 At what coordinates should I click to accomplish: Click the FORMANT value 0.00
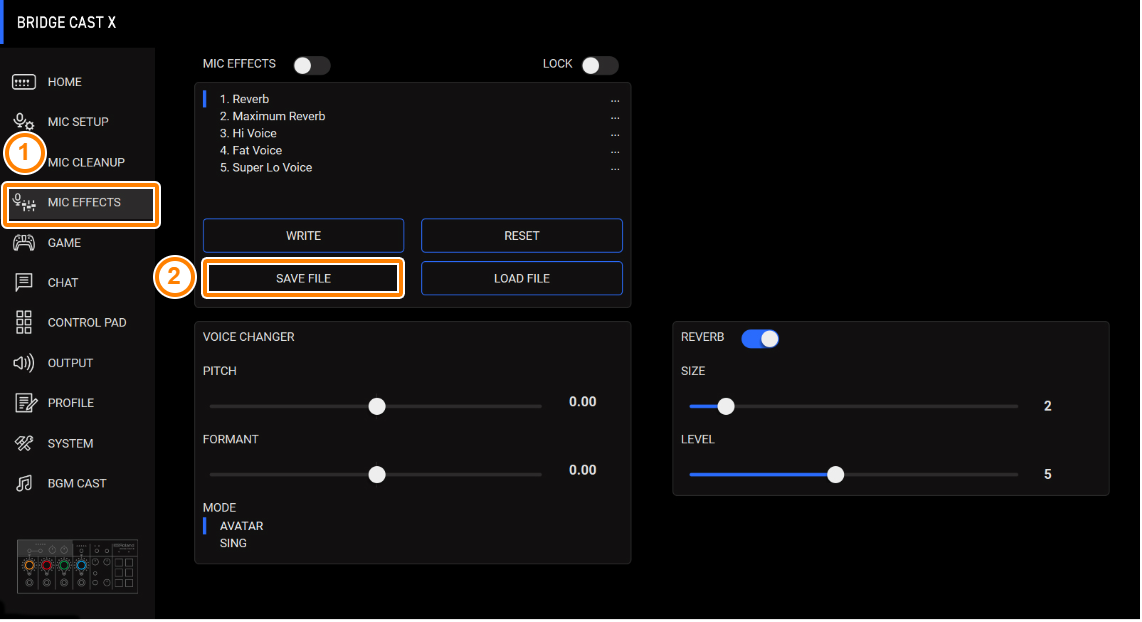(583, 471)
